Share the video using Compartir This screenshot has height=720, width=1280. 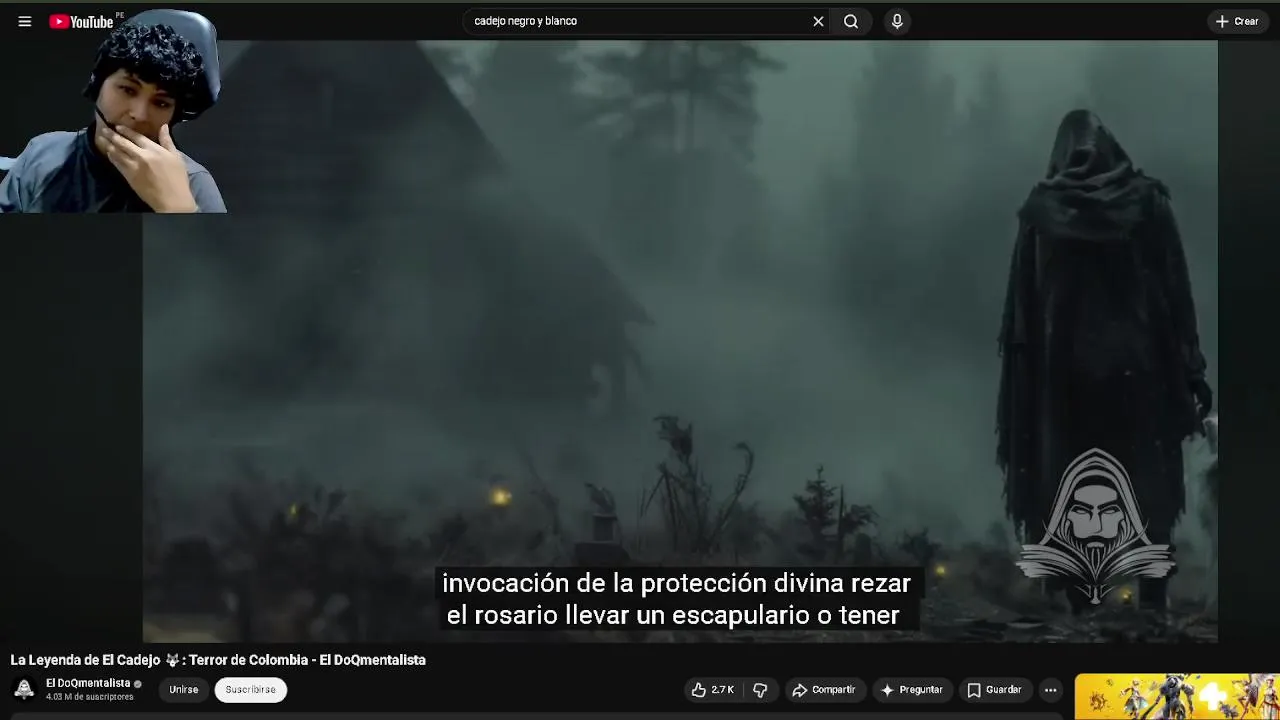click(823, 690)
